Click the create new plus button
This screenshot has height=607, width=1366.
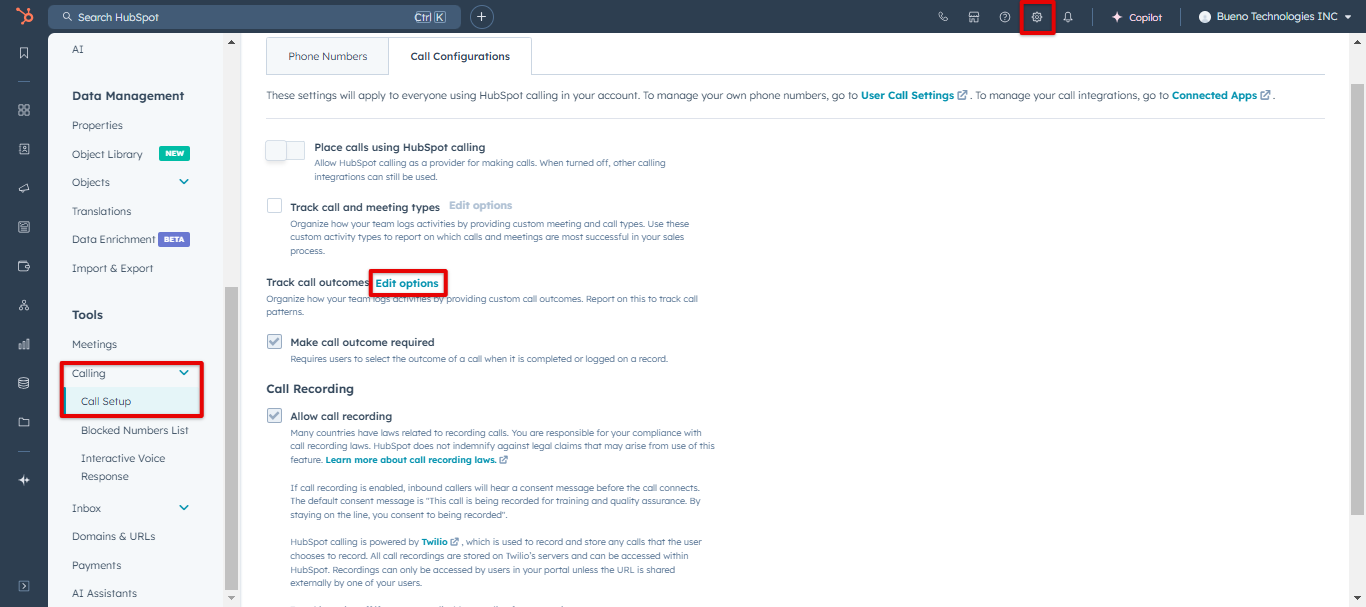(x=482, y=17)
